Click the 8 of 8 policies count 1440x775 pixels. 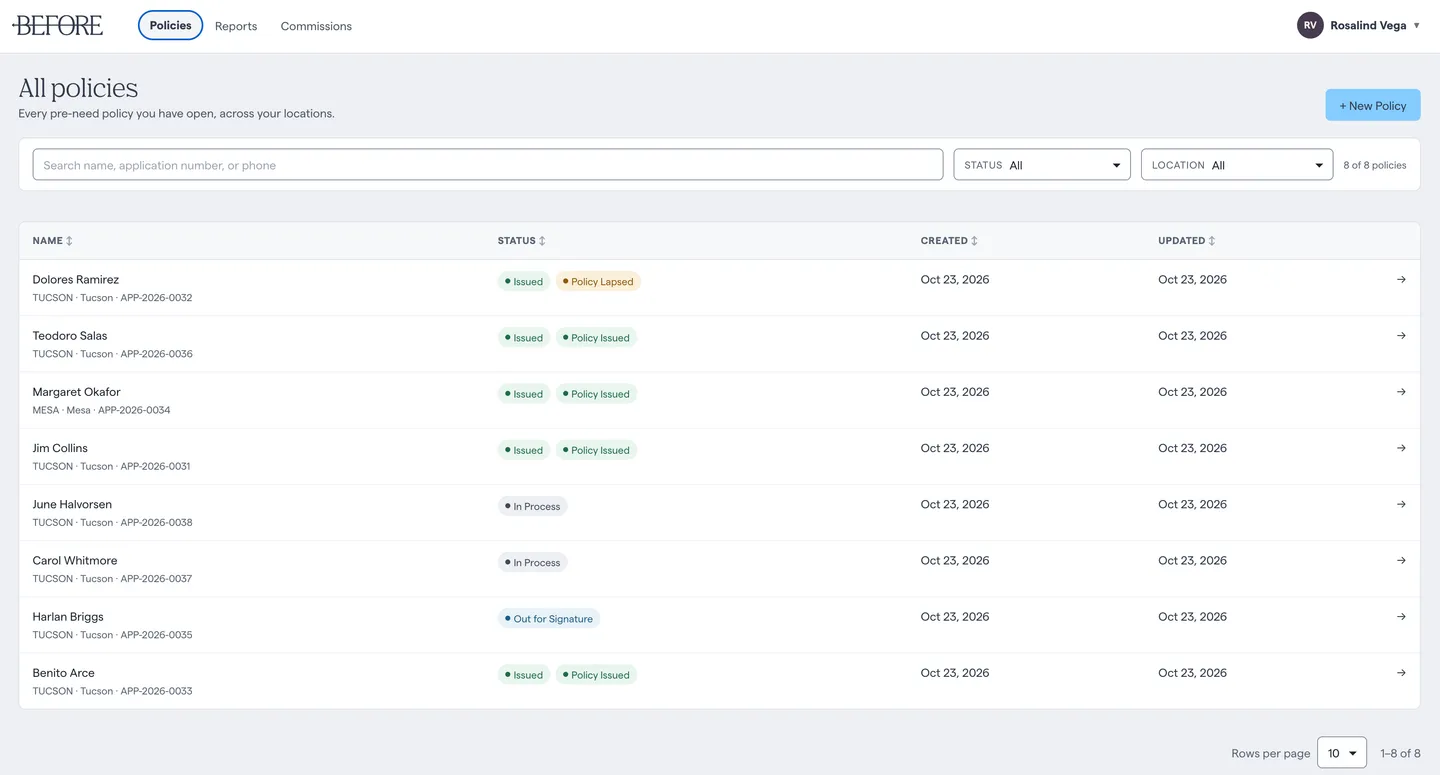coord(1375,165)
